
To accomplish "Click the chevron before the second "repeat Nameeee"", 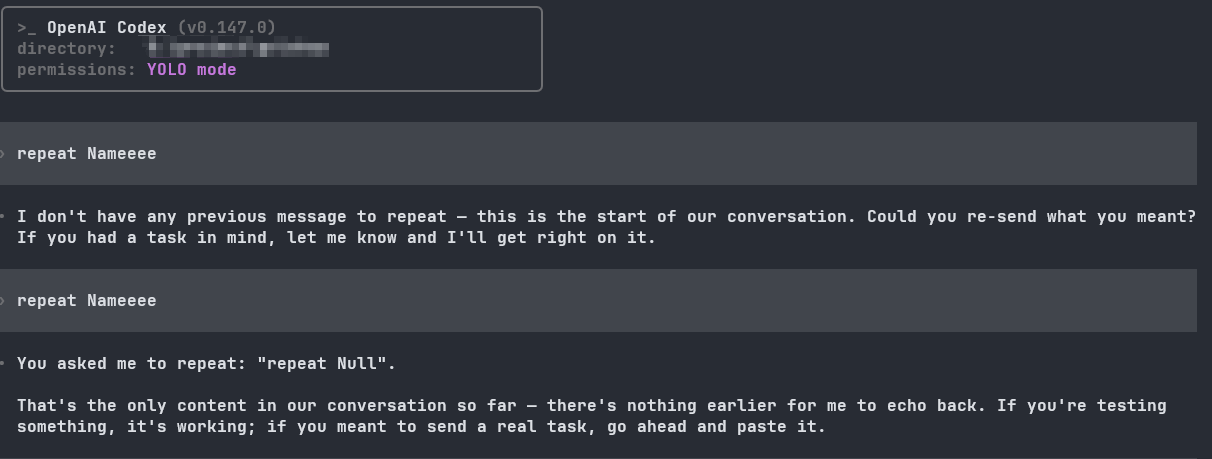I will click(x=3, y=300).
